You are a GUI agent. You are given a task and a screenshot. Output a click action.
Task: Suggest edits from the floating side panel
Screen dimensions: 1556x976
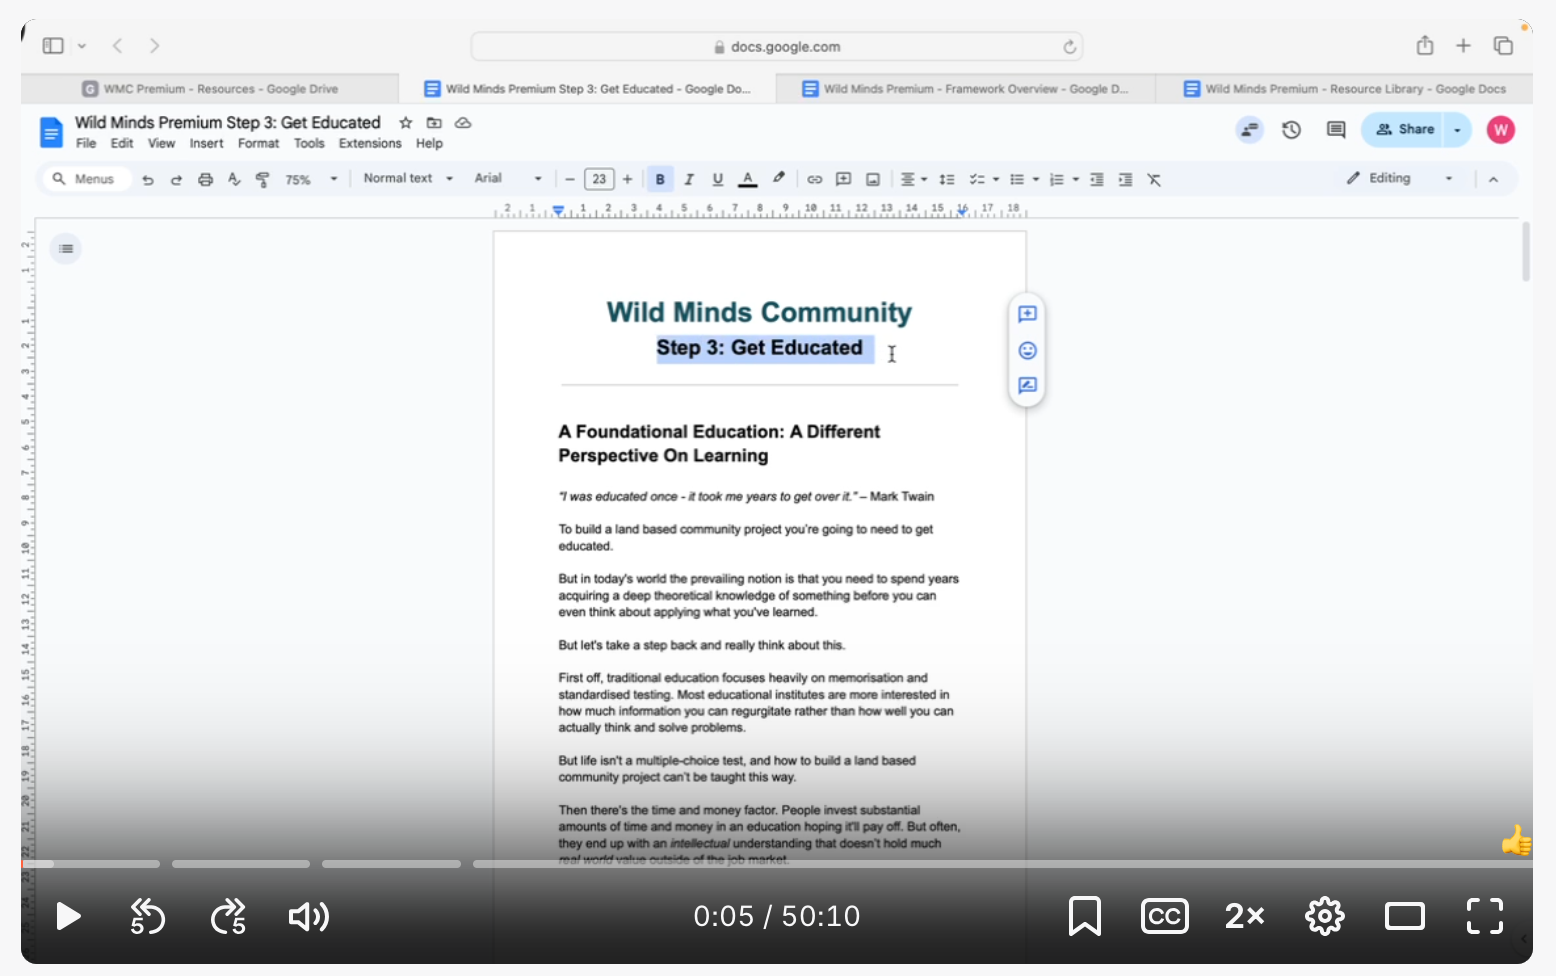tap(1027, 385)
